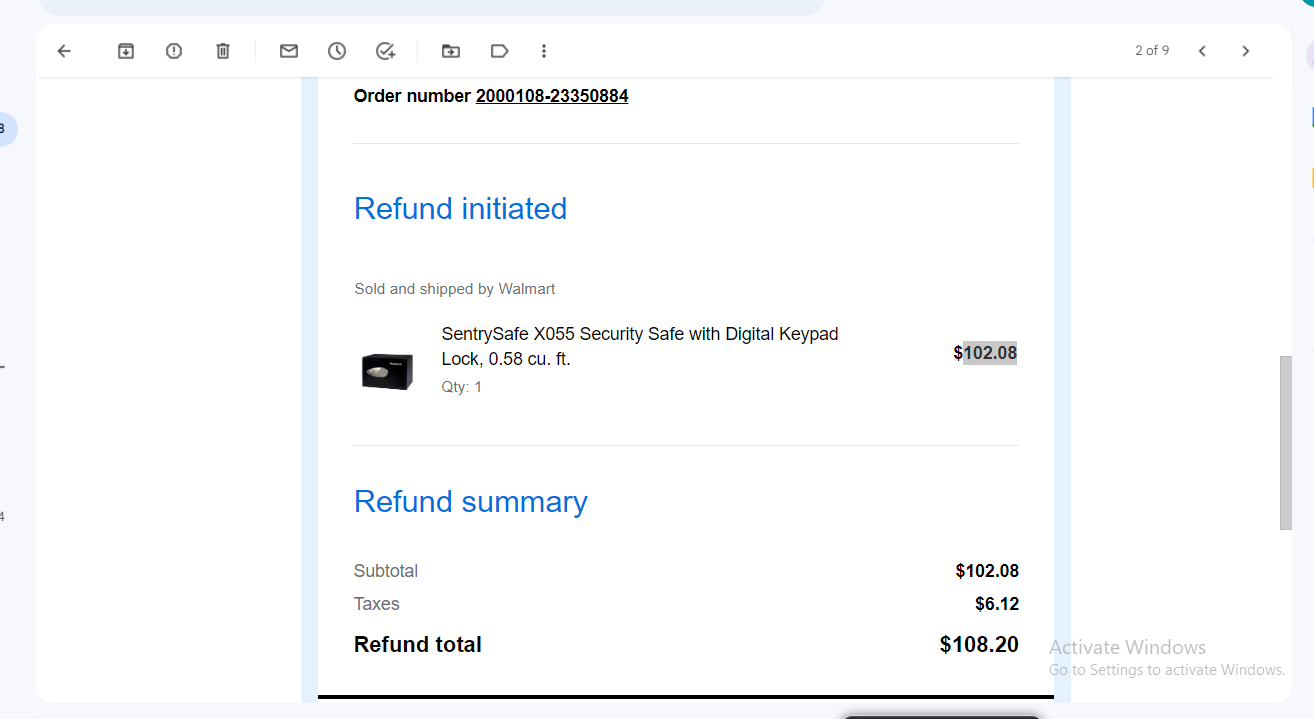This screenshot has width=1314, height=719.
Task: Click the vertical scrollbar thumb
Action: (1286, 443)
